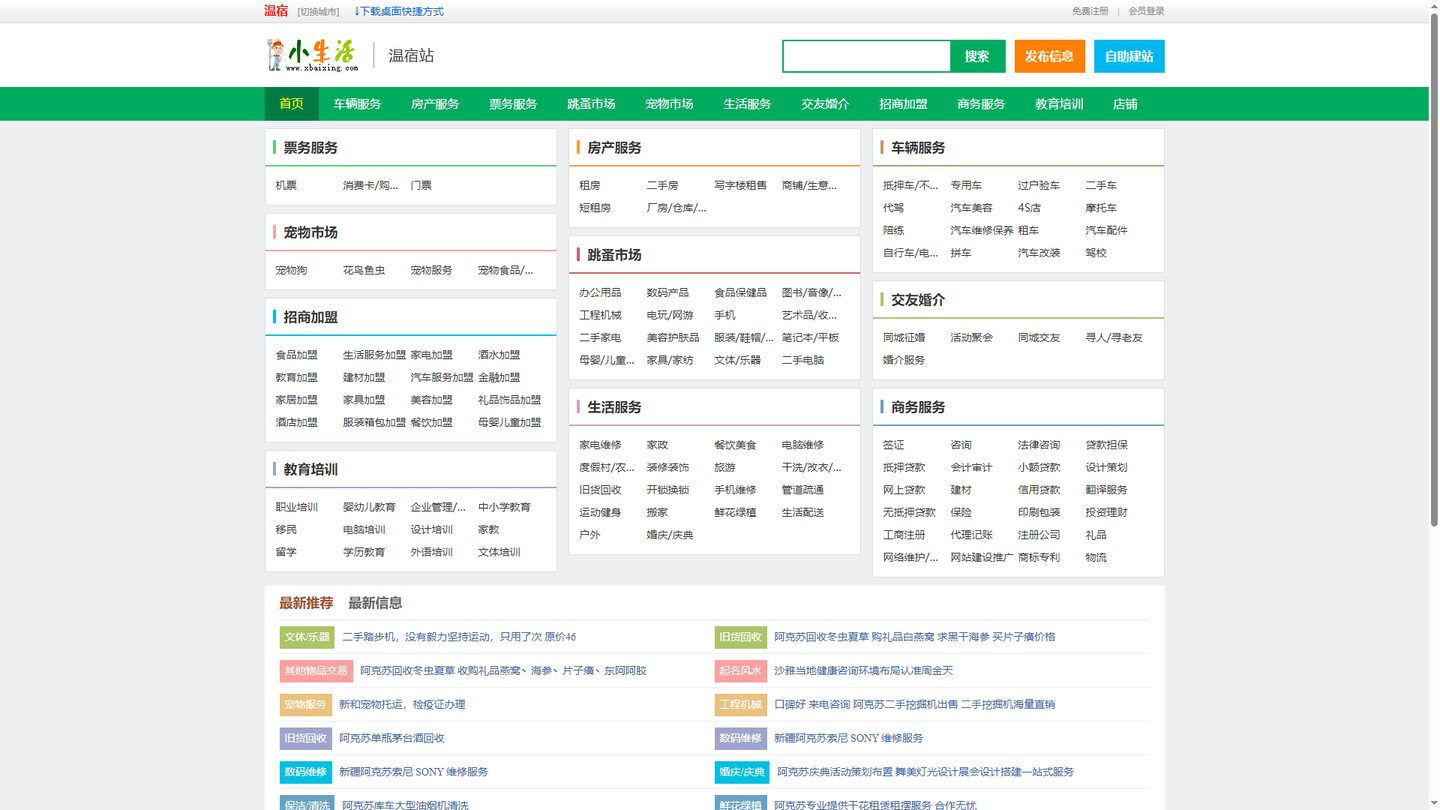
Task: Open 教育培训 in the navigation bar
Action: pos(1059,104)
